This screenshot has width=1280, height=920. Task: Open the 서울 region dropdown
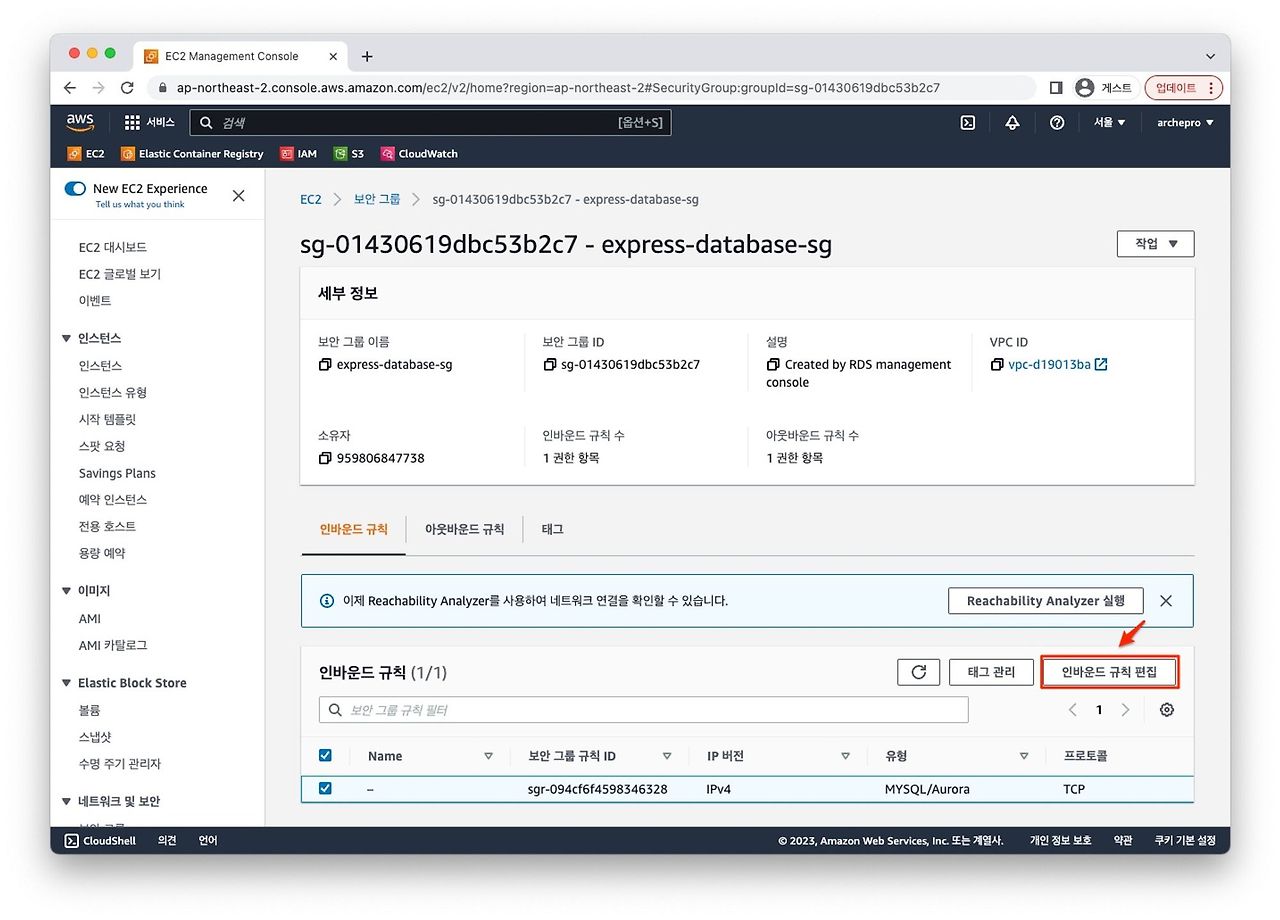[1109, 122]
